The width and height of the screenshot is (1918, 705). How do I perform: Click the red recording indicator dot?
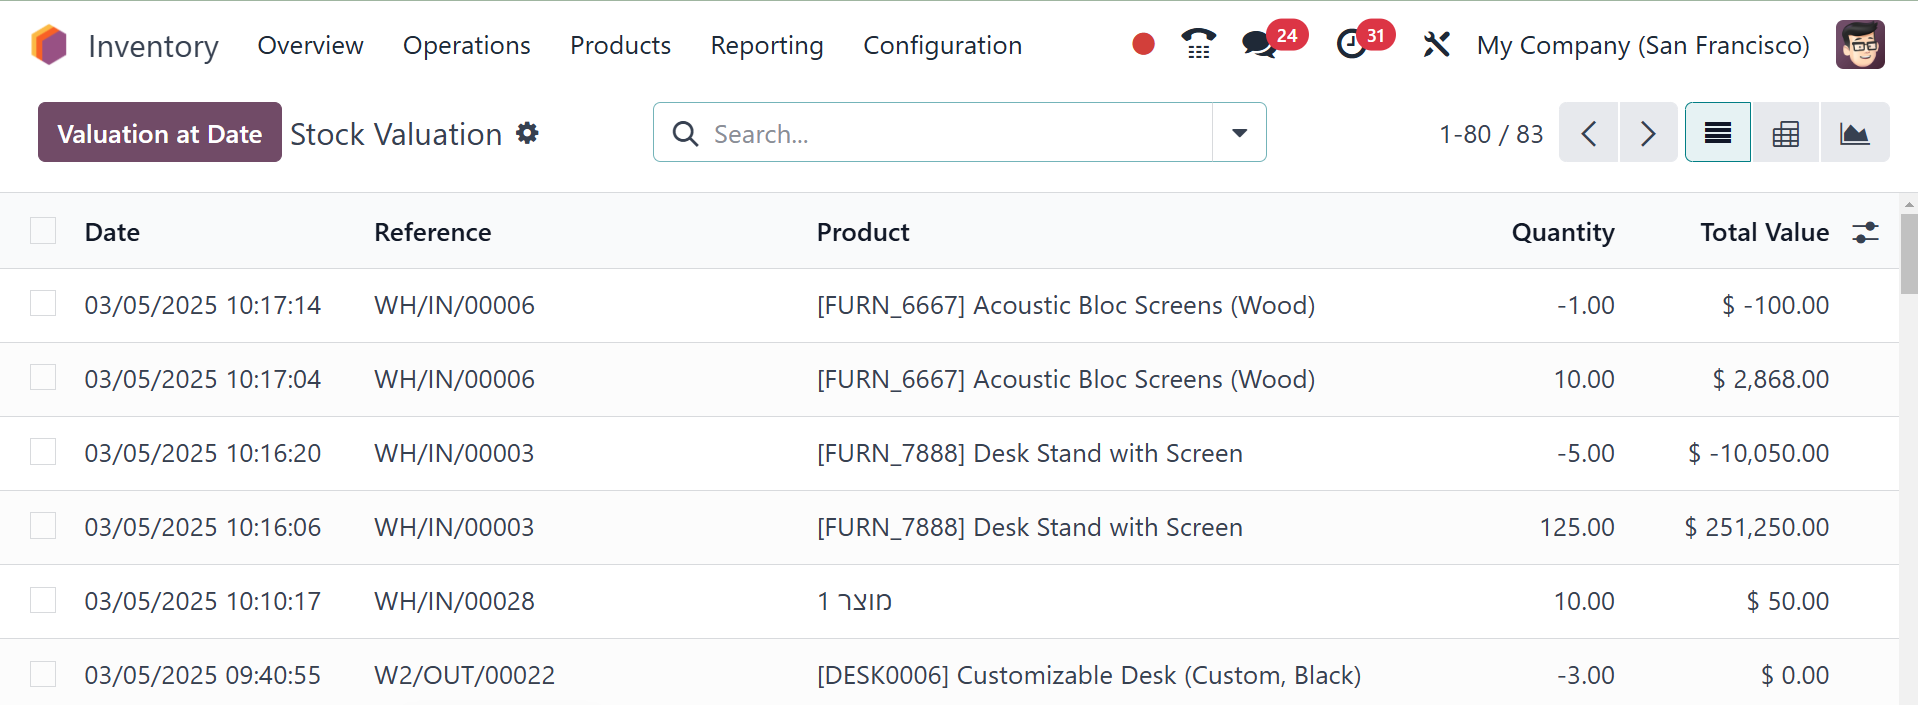[1143, 45]
